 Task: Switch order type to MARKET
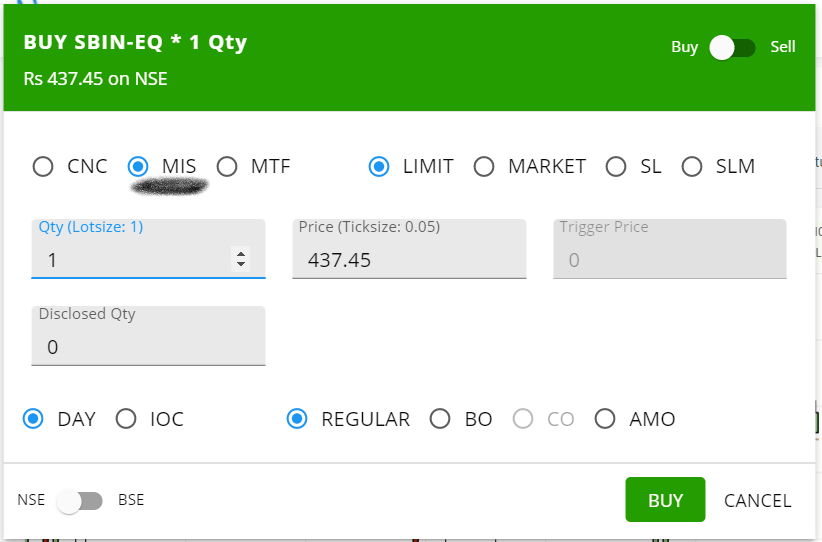click(x=484, y=167)
